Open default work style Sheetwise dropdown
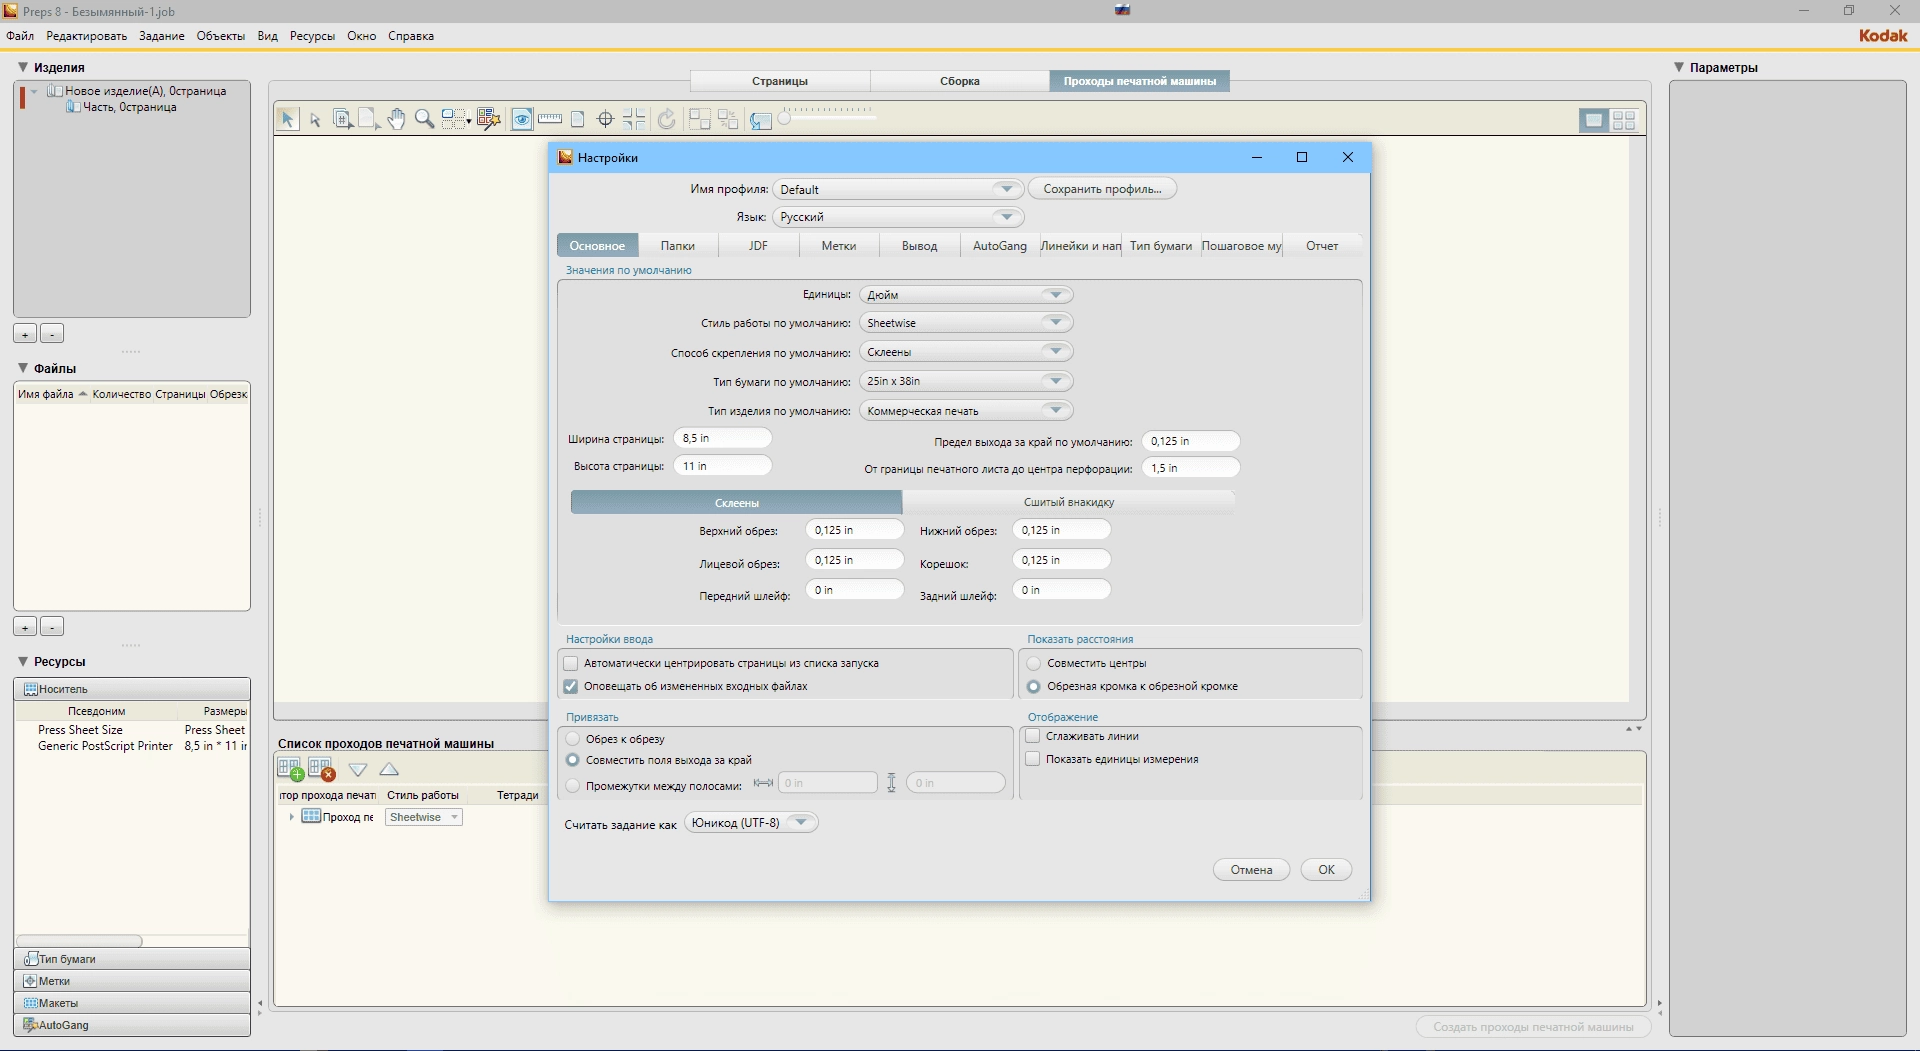Screen dimensions: 1920x1051 click(966, 323)
